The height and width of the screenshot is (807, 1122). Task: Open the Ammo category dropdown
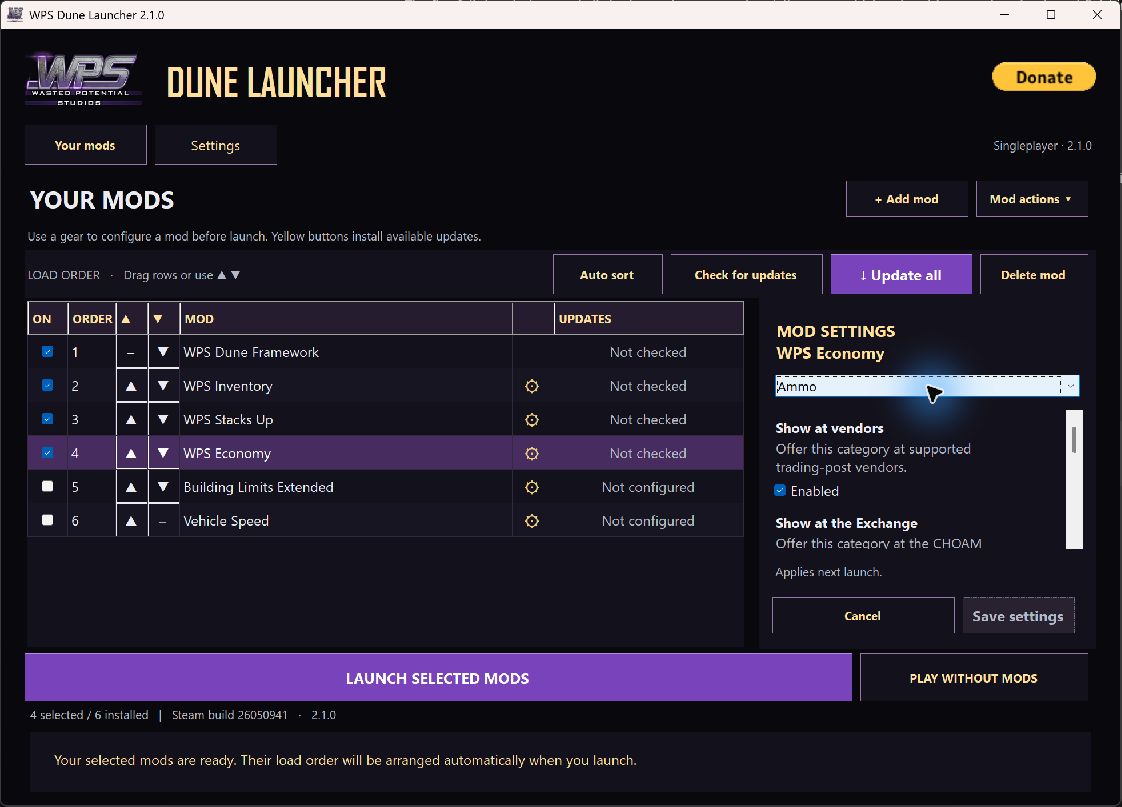point(927,386)
